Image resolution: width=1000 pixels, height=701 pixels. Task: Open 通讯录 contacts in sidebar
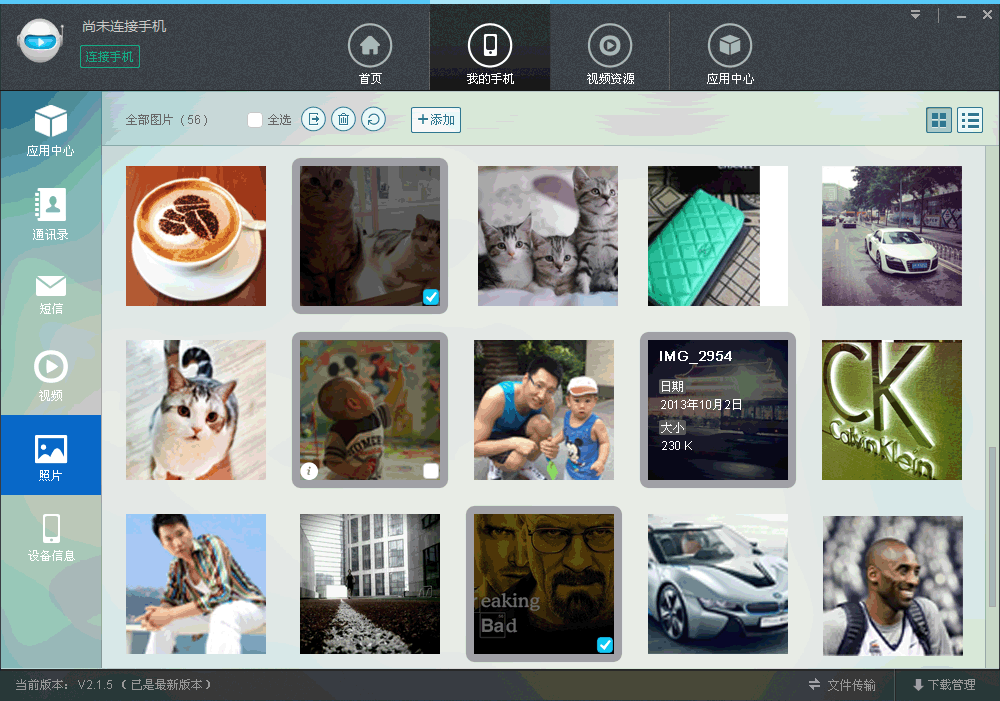click(50, 215)
